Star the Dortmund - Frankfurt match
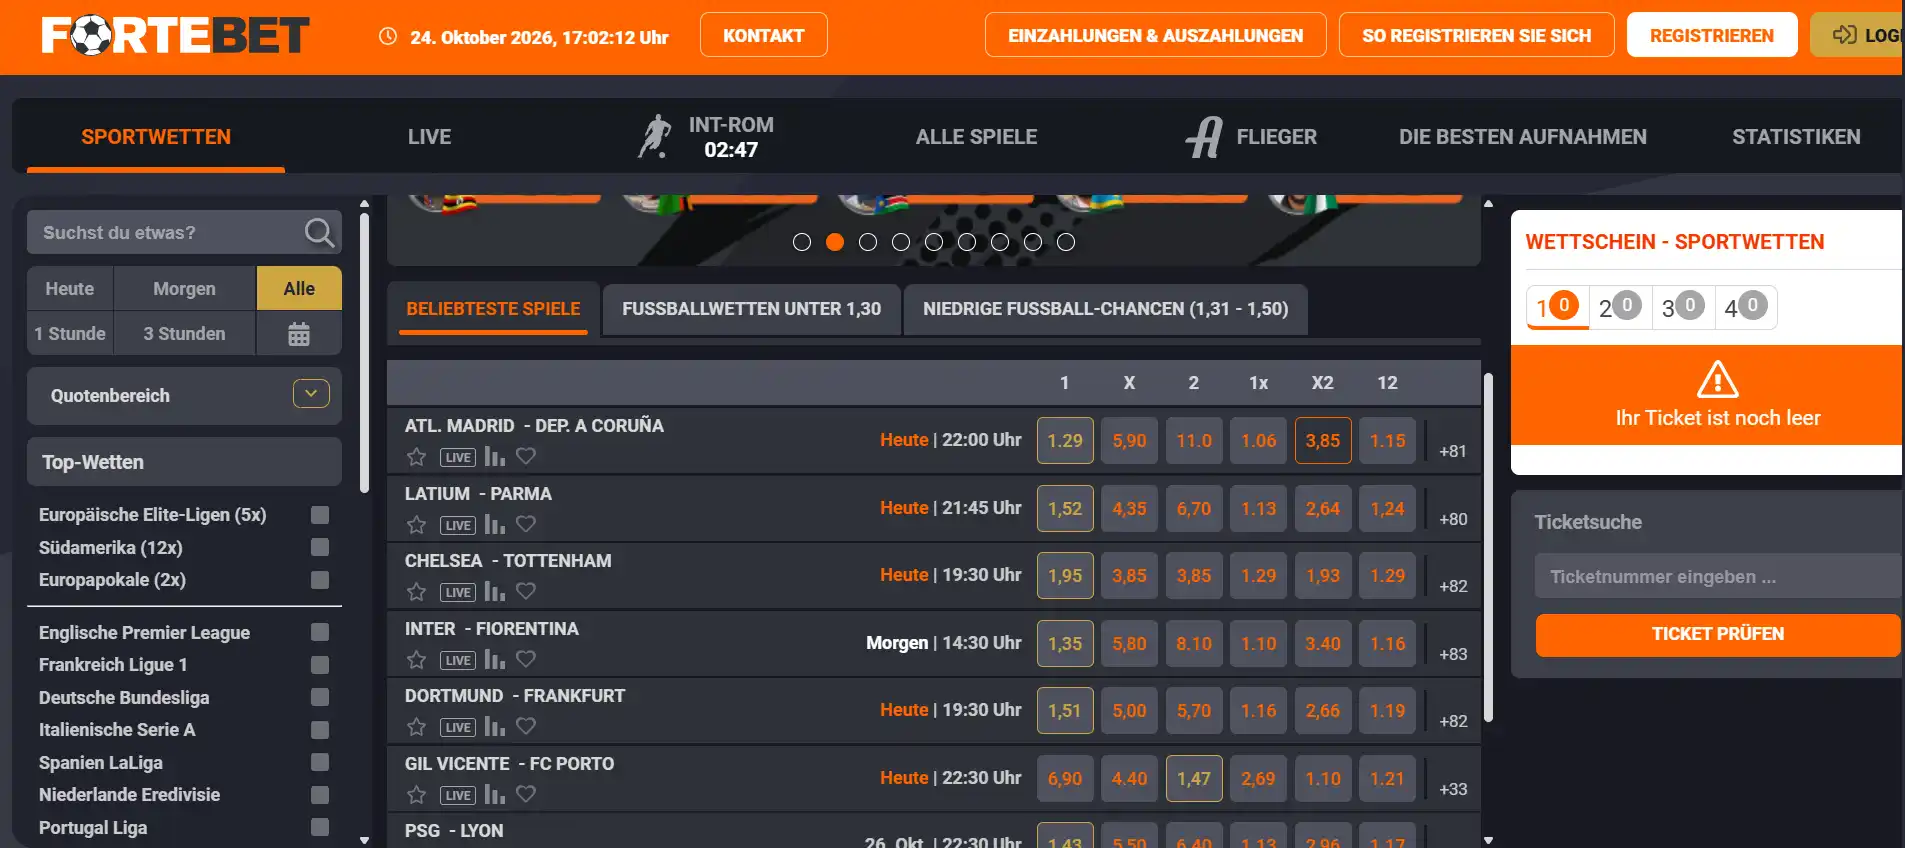 click(x=416, y=727)
